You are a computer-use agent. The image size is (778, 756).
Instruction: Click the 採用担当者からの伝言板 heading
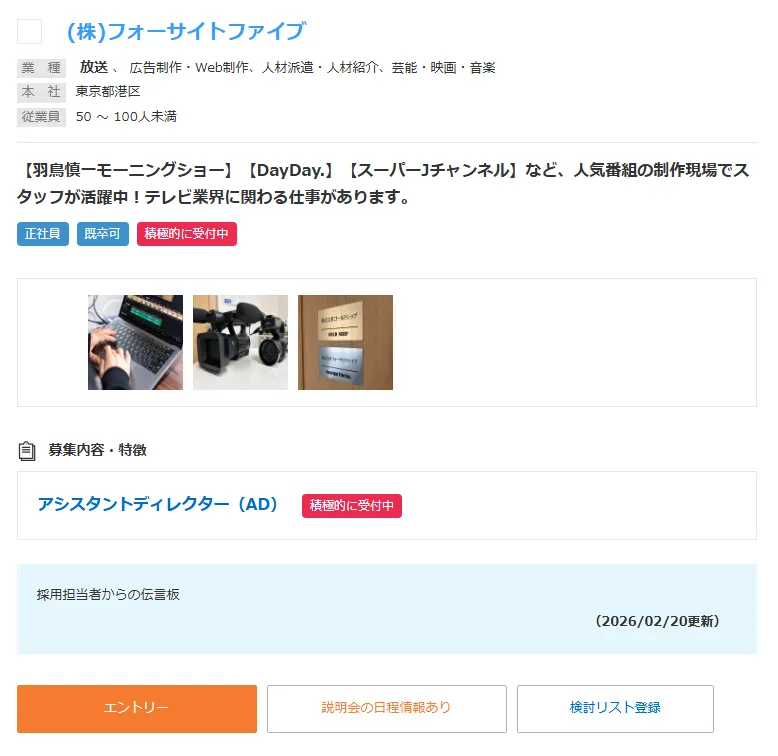(x=108, y=594)
